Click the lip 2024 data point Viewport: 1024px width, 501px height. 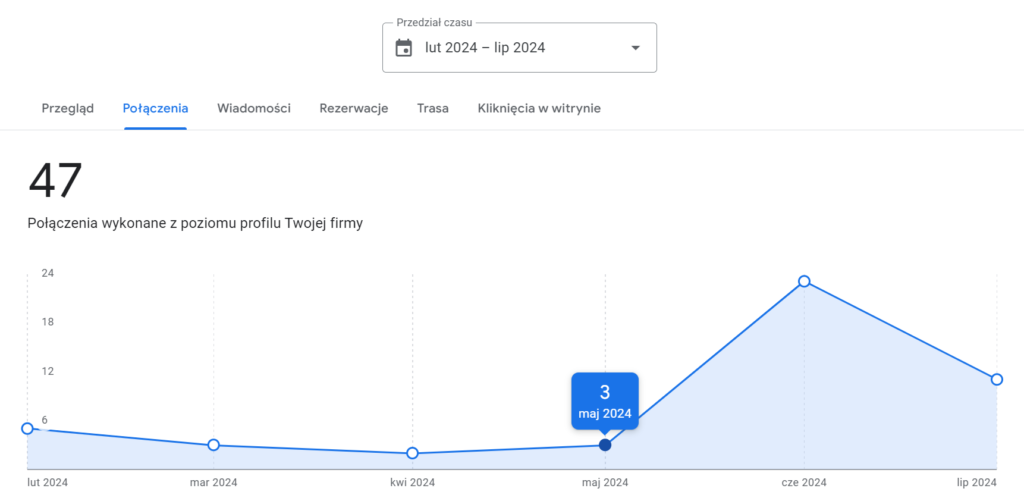pyautogui.click(x=997, y=379)
